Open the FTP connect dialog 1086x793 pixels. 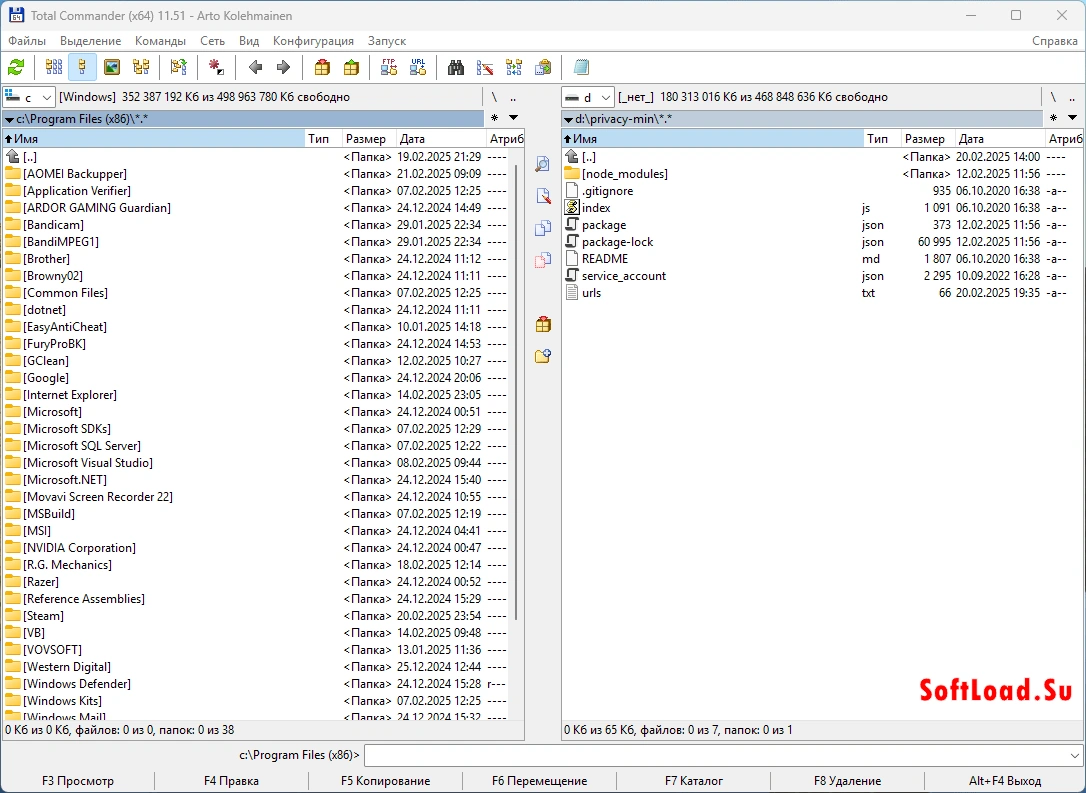[389, 68]
